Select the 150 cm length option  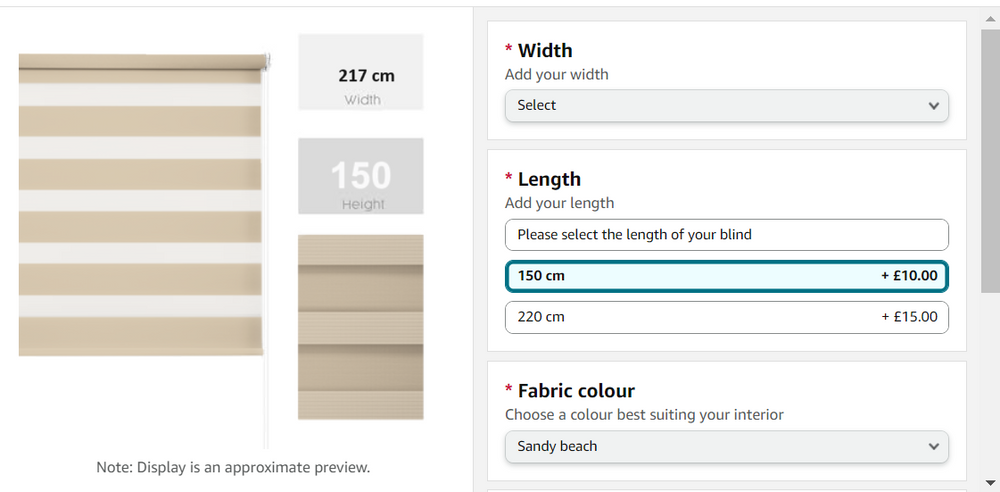pyautogui.click(x=726, y=276)
